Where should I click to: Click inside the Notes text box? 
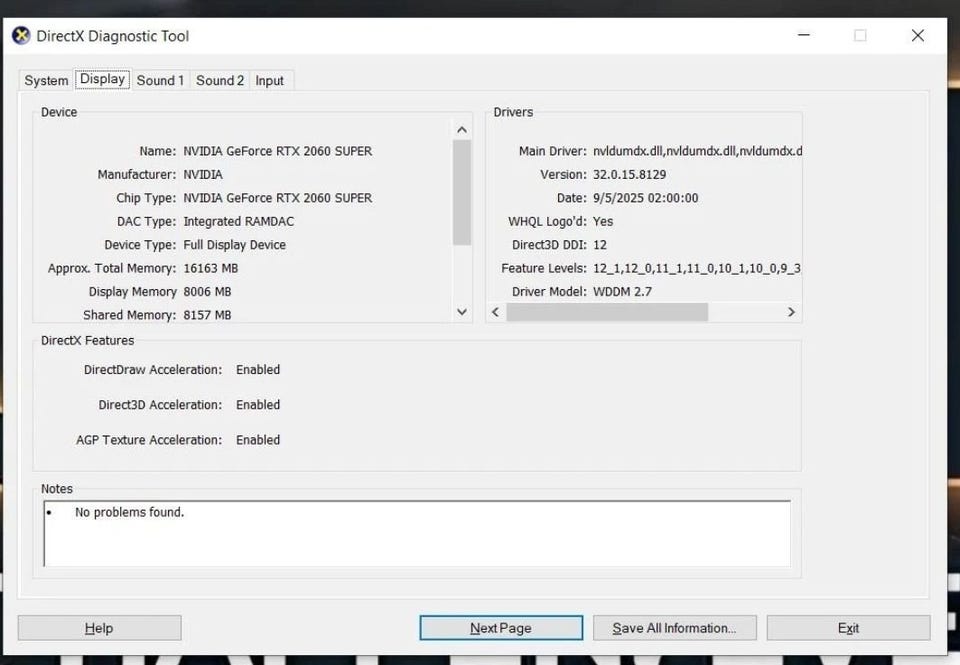click(418, 533)
